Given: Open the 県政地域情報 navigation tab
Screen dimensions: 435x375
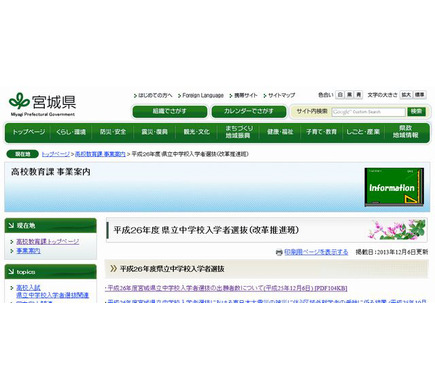Looking at the screenshot, I should click(406, 132).
